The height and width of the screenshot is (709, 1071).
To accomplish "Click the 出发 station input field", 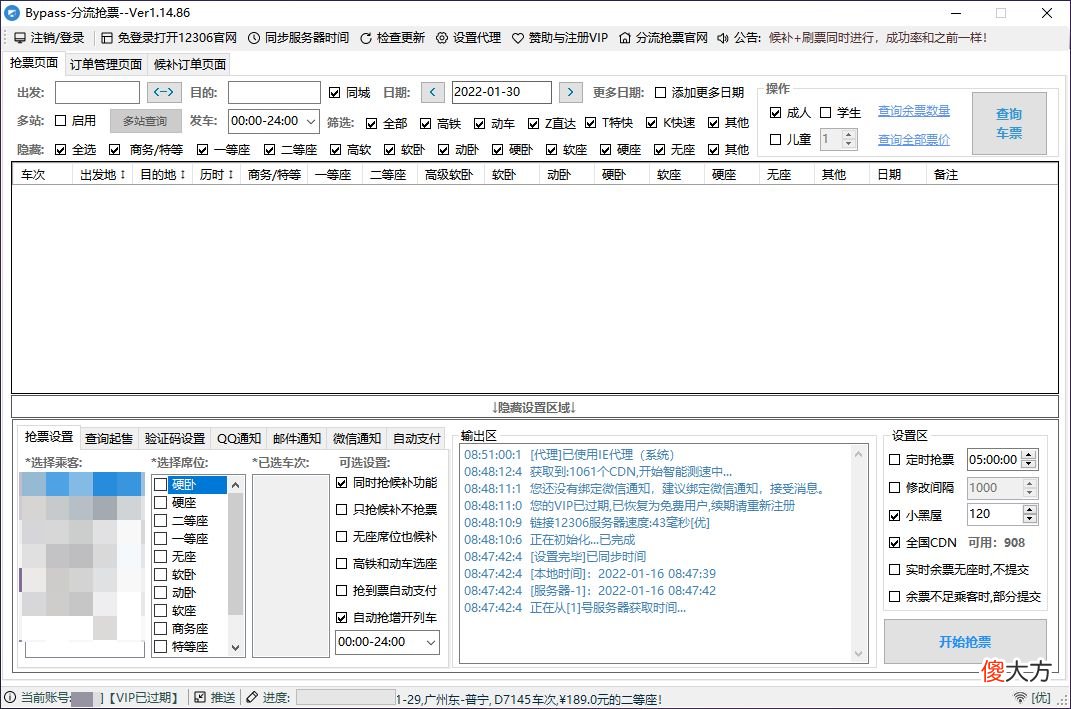I will coord(97,92).
